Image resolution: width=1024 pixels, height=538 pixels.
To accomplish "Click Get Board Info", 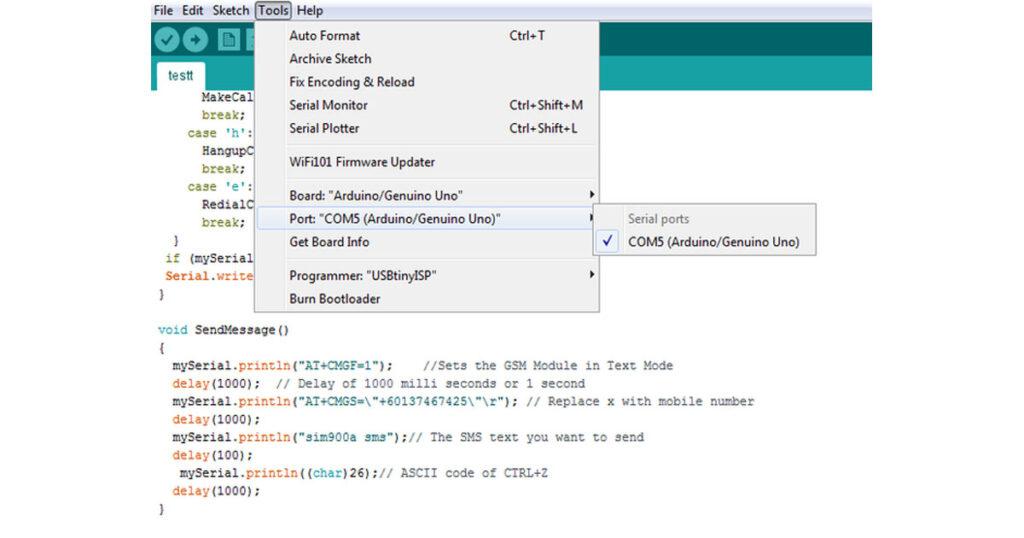I will tap(329, 242).
